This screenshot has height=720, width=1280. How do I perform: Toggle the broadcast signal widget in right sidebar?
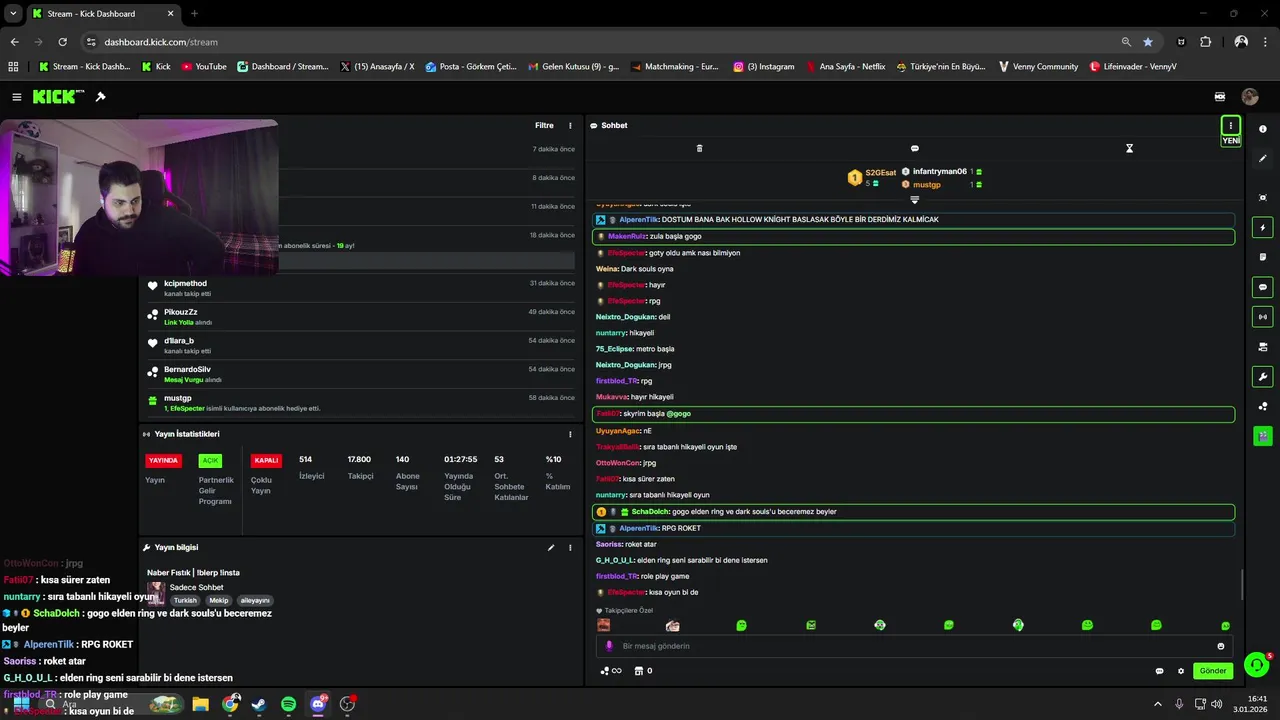(x=1263, y=317)
